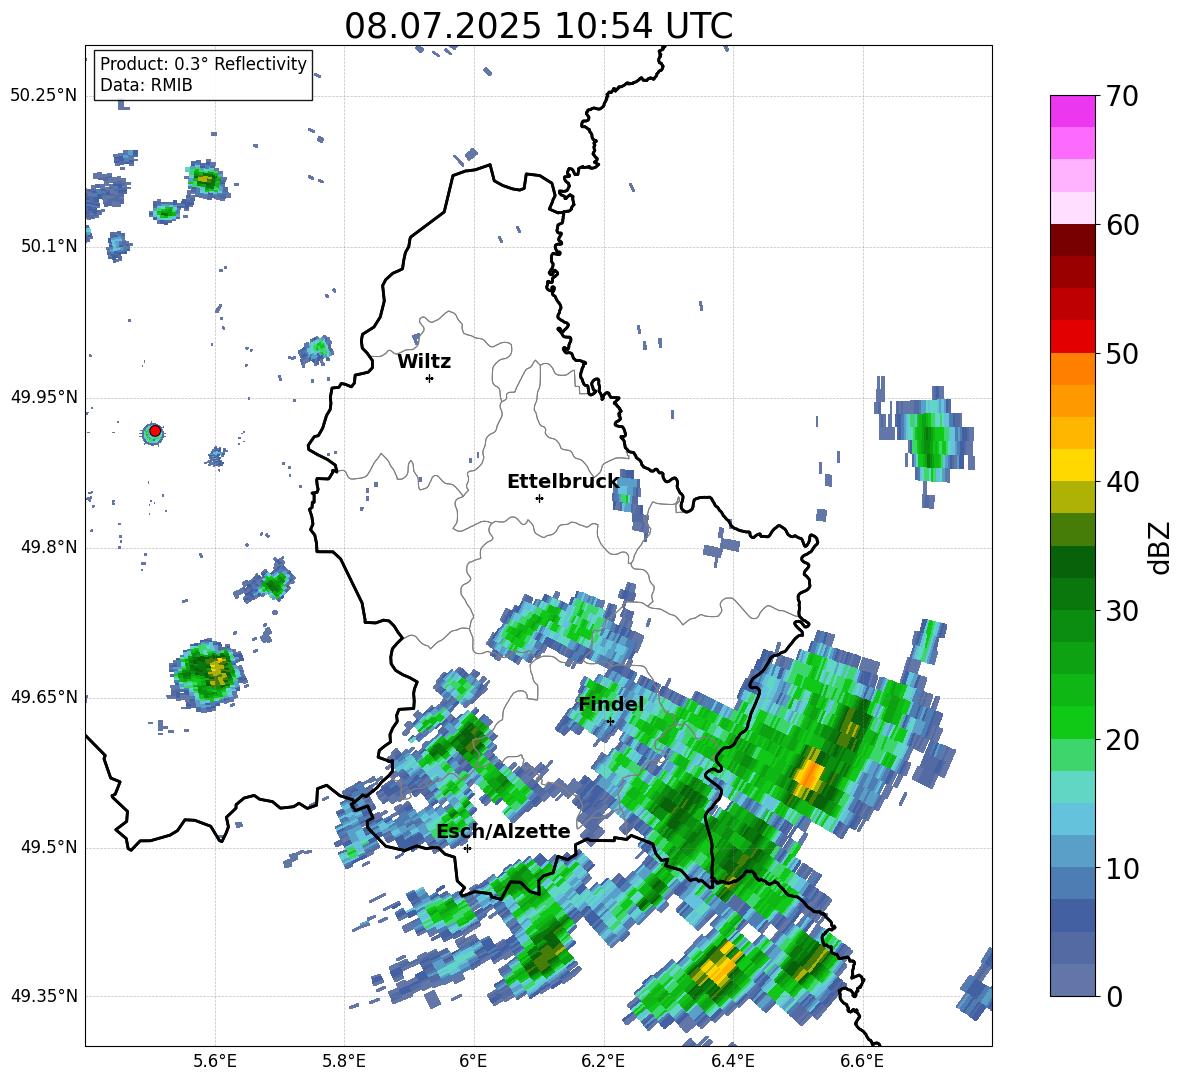Click the 5.6°E longitude label
Screen dimensions: 1184x1081
pos(215,1061)
